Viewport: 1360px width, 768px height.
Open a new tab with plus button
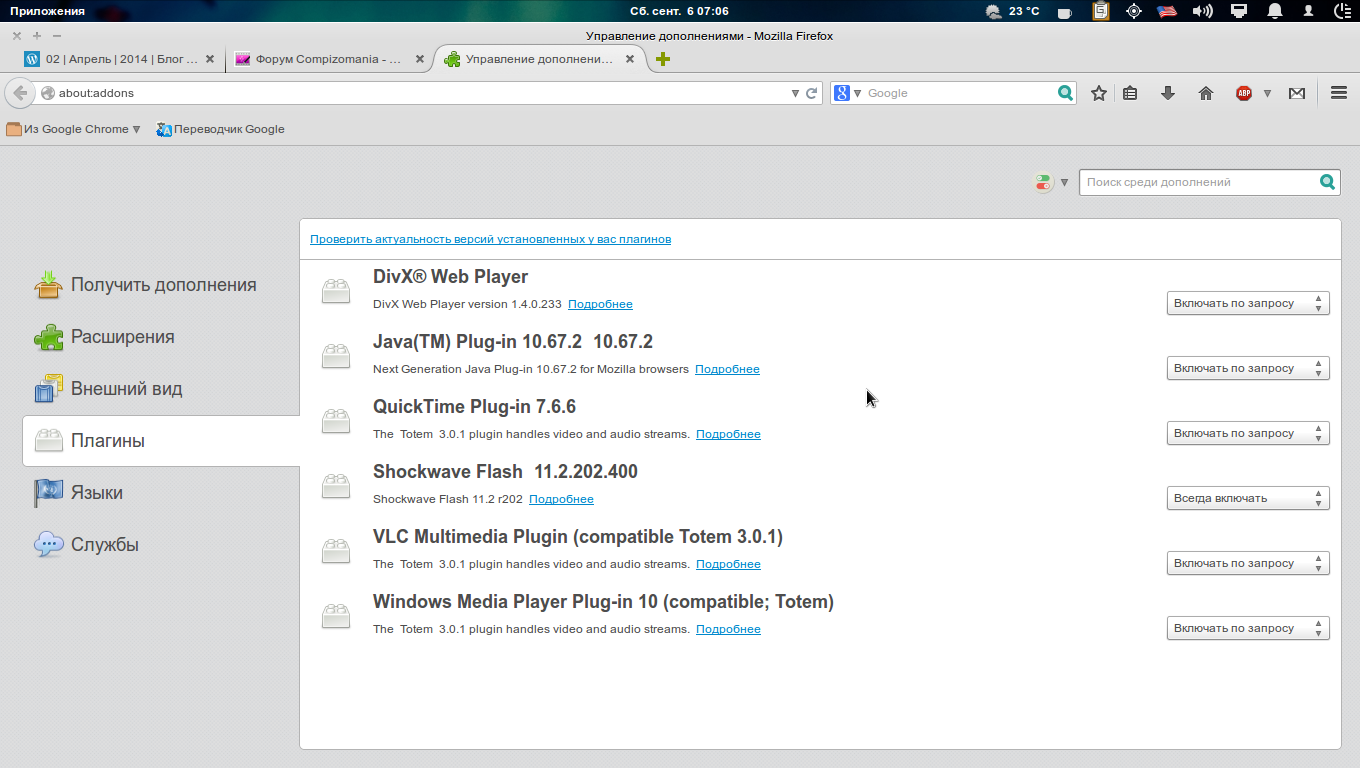tap(662, 59)
